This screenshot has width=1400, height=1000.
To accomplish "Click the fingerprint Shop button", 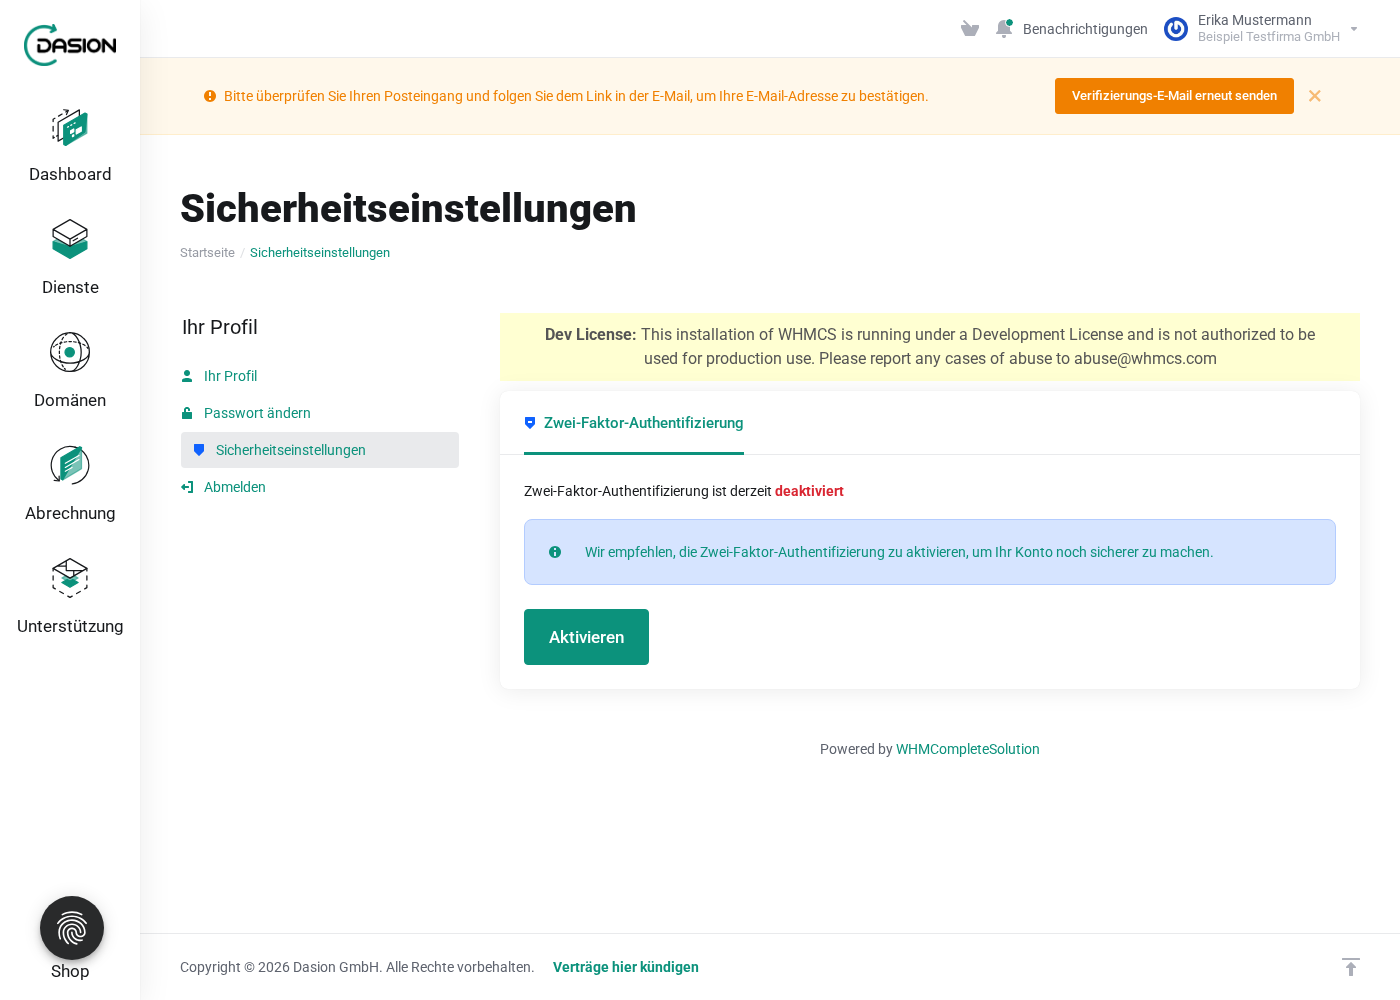I will point(72,928).
